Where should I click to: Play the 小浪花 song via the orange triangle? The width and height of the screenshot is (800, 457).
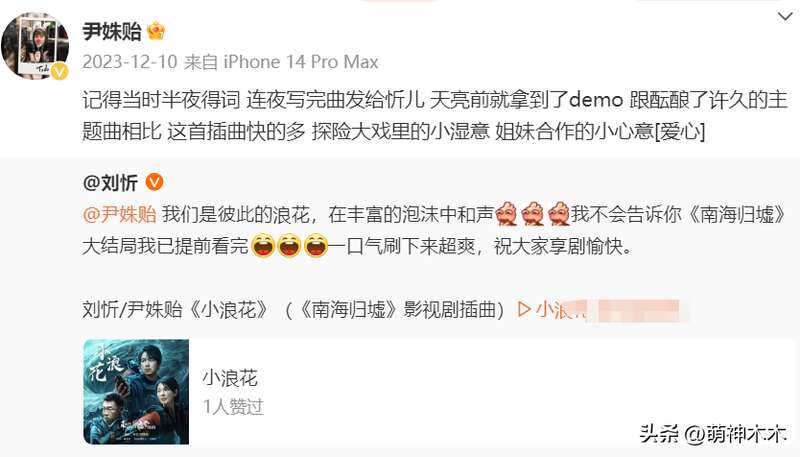pos(523,309)
